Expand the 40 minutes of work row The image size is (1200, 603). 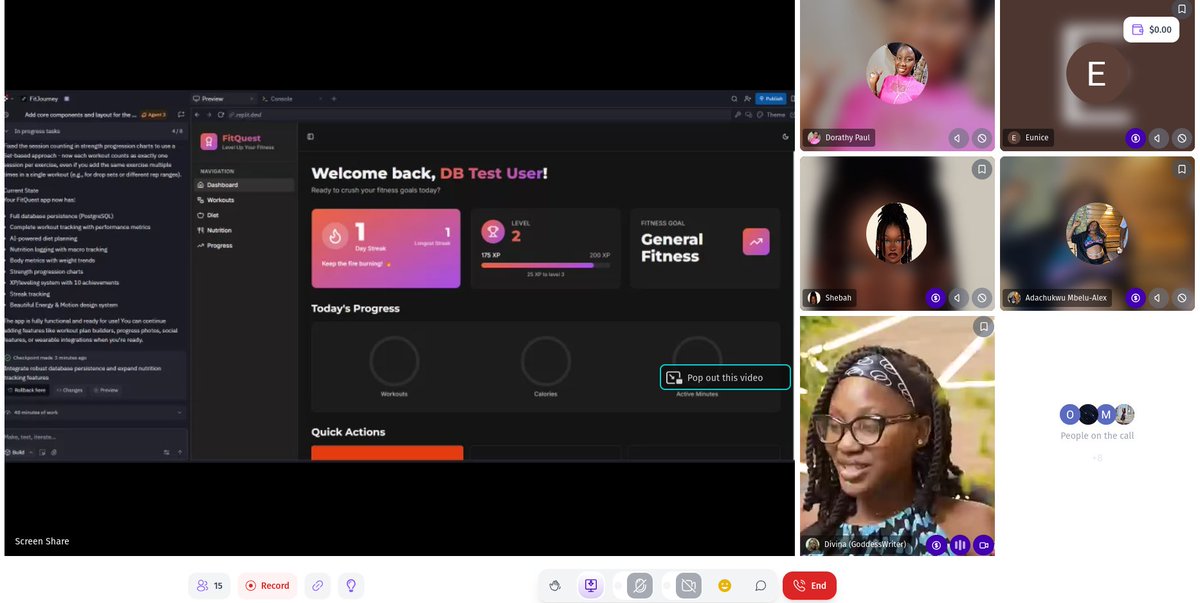tap(95, 412)
